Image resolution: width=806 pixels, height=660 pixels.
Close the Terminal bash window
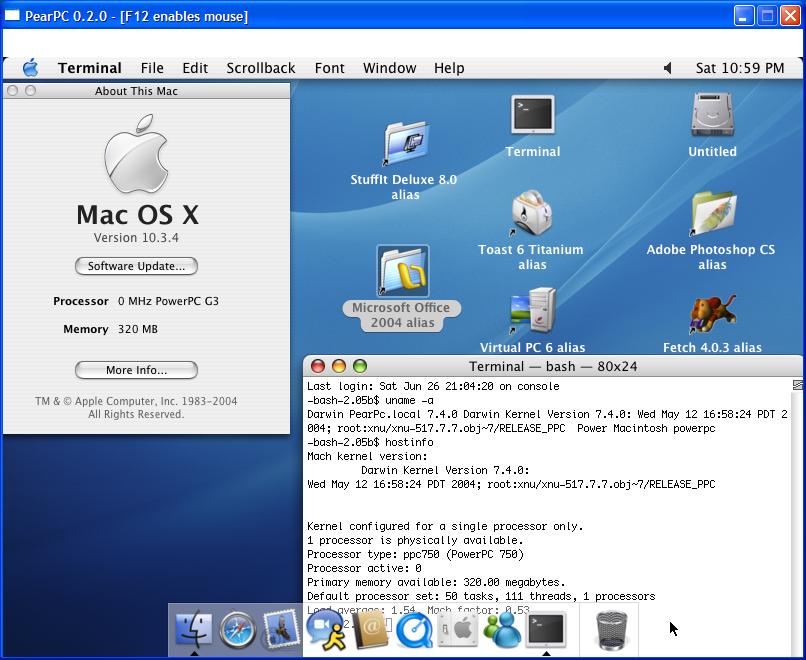point(318,366)
